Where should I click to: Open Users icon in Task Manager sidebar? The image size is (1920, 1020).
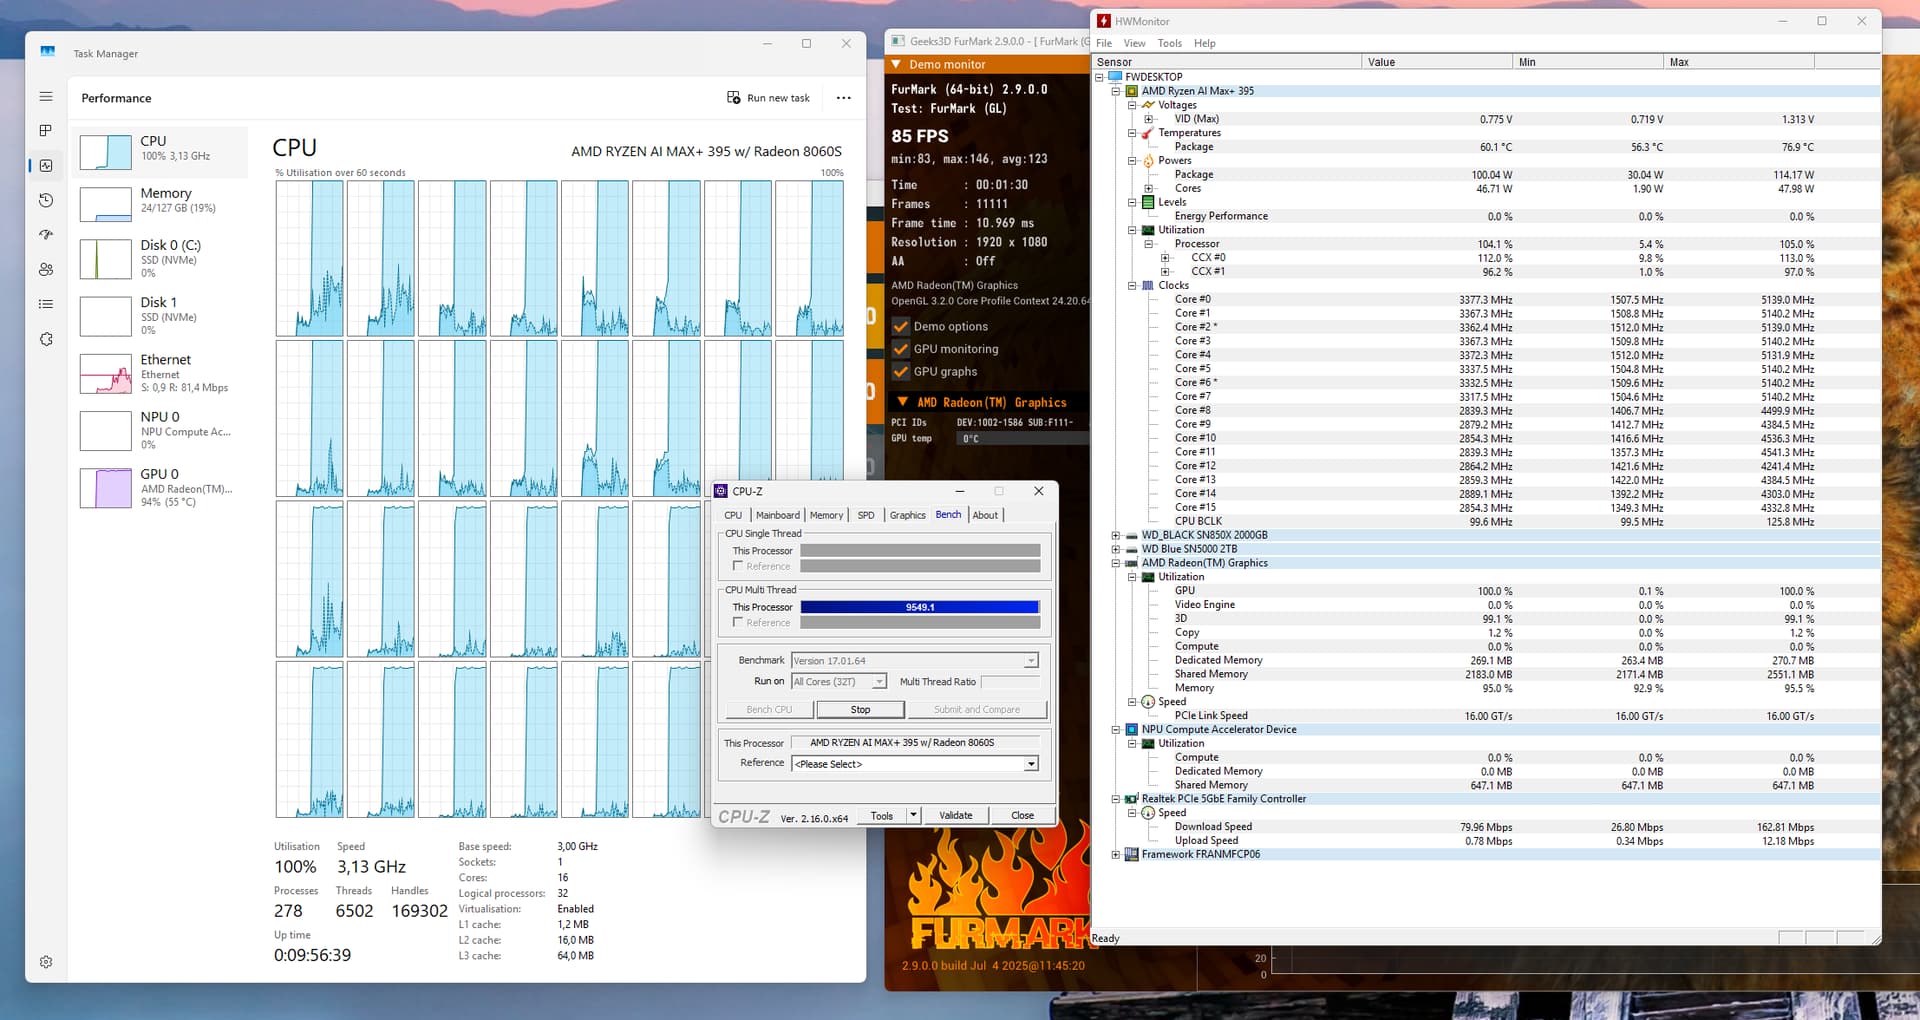tap(46, 269)
